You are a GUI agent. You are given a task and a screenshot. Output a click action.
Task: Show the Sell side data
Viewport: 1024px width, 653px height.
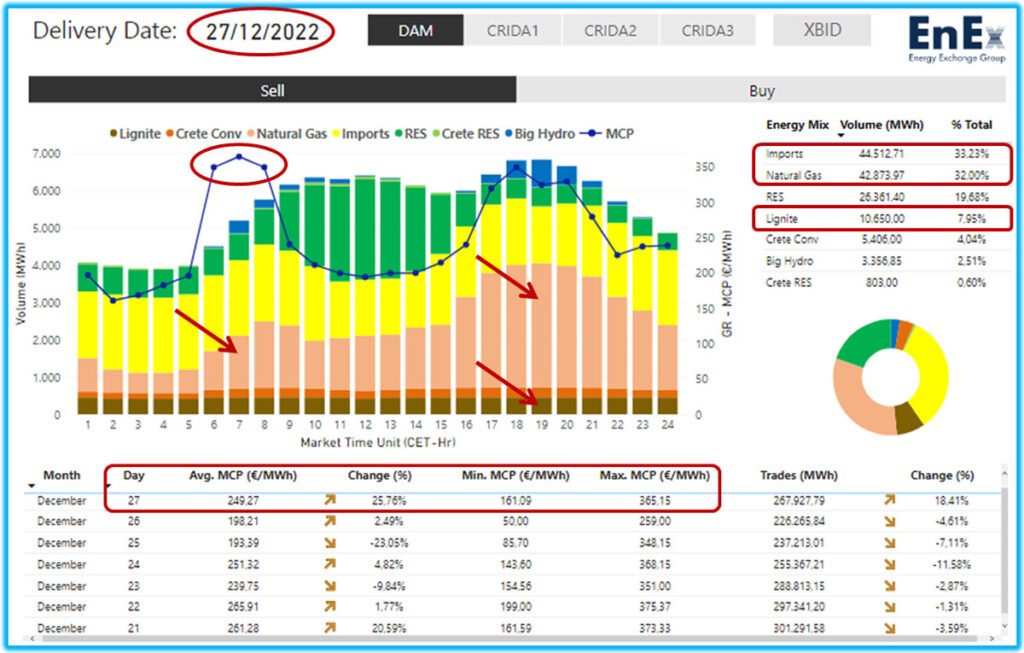click(272, 90)
